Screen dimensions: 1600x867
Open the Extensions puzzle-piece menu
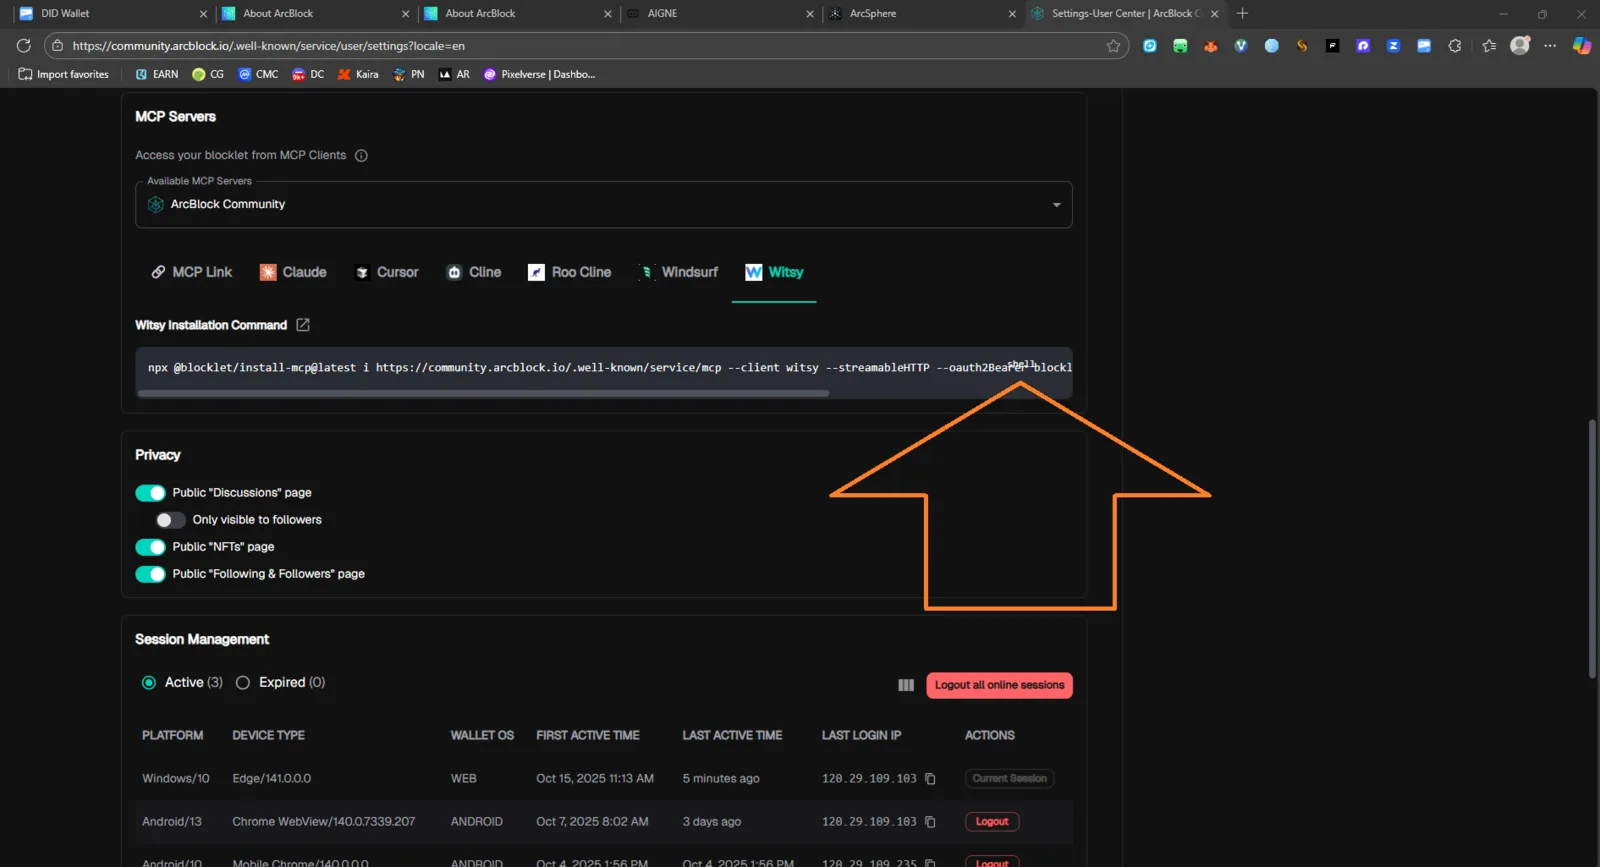[x=1455, y=46]
